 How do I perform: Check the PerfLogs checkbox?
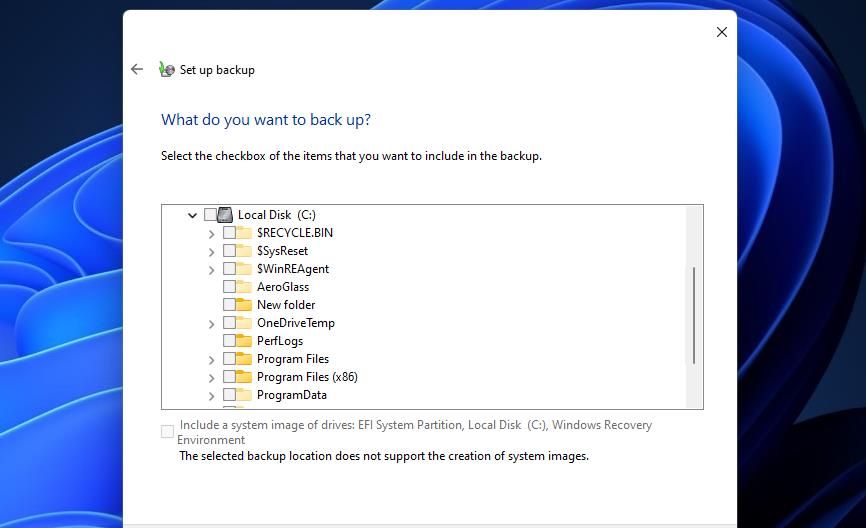tap(229, 341)
